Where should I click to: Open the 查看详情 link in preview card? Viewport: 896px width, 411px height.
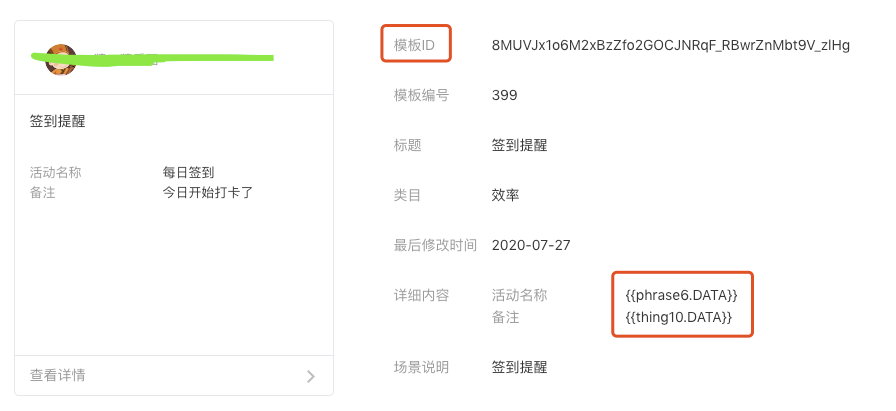[58, 376]
